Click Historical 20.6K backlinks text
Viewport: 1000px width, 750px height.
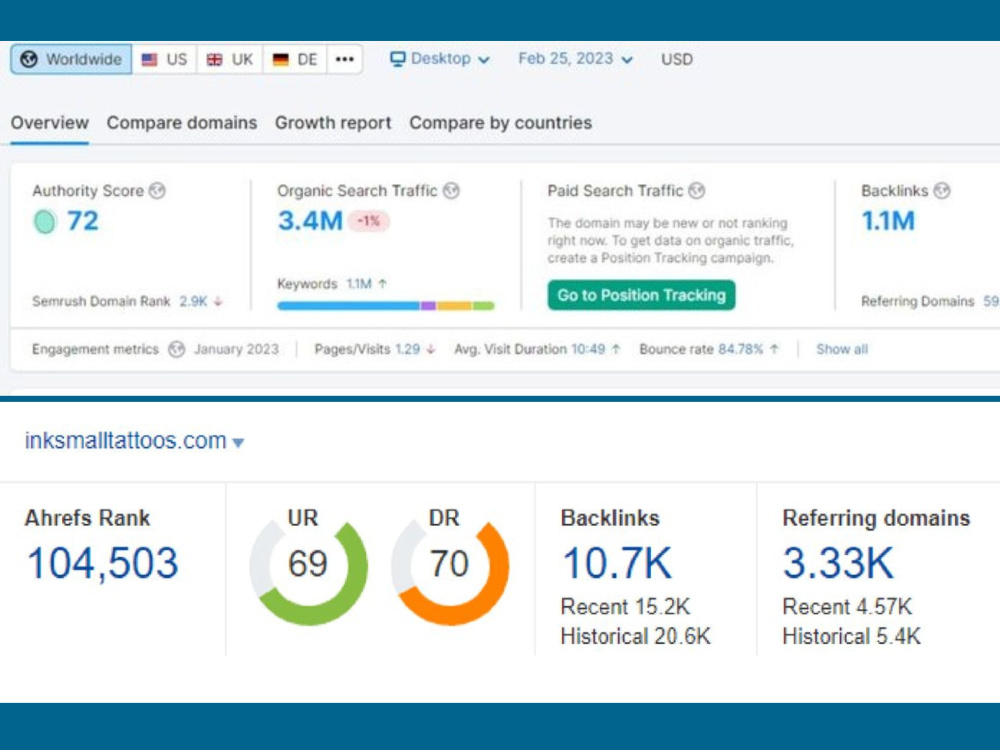click(x=635, y=636)
